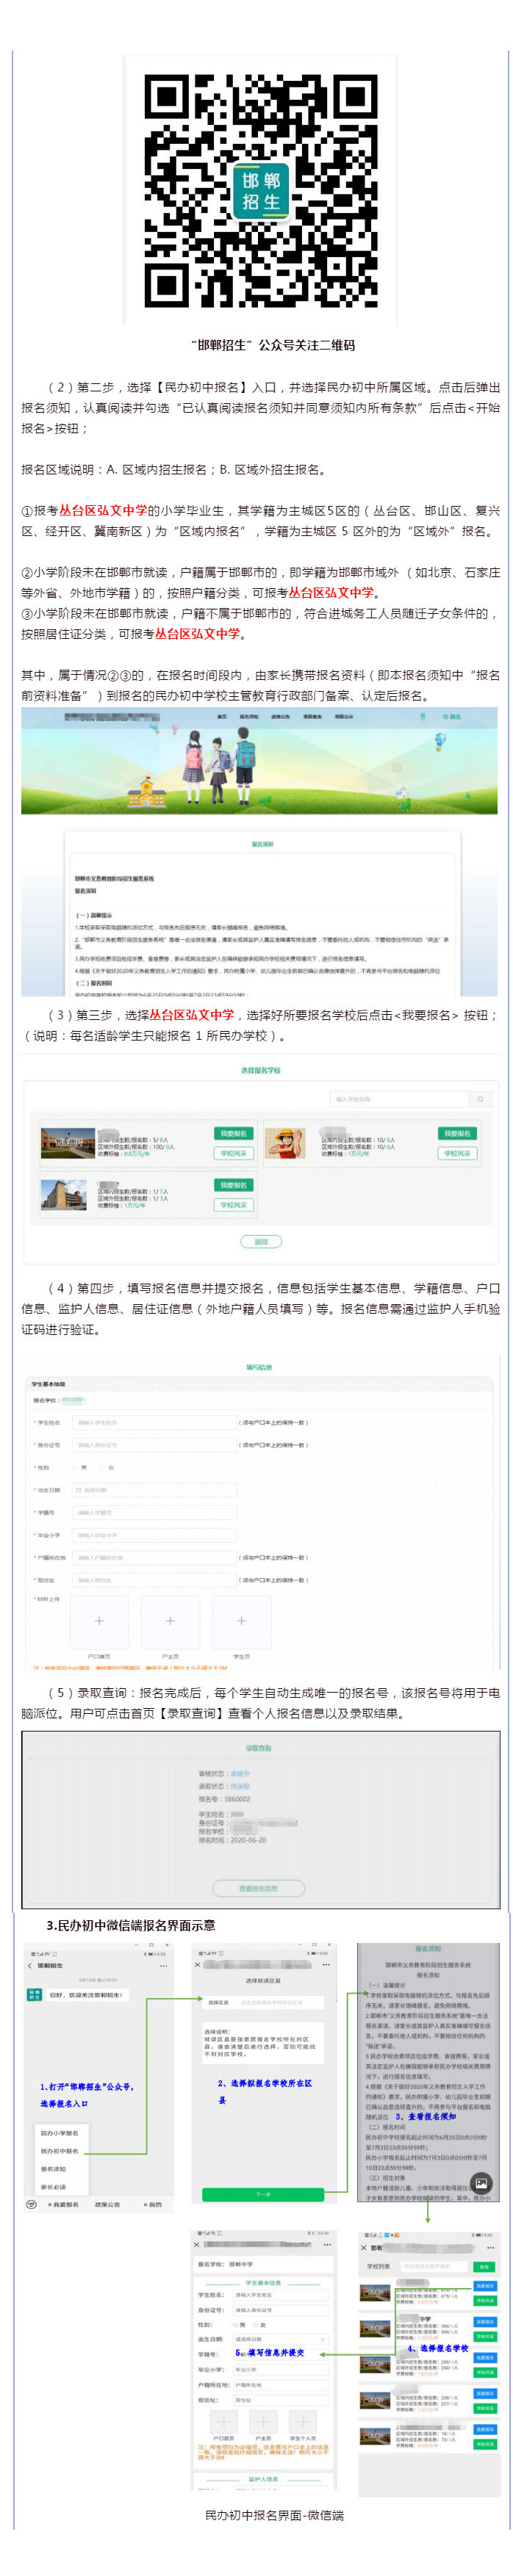Click 我要报名 for the 1/7人 school

[233, 1185]
